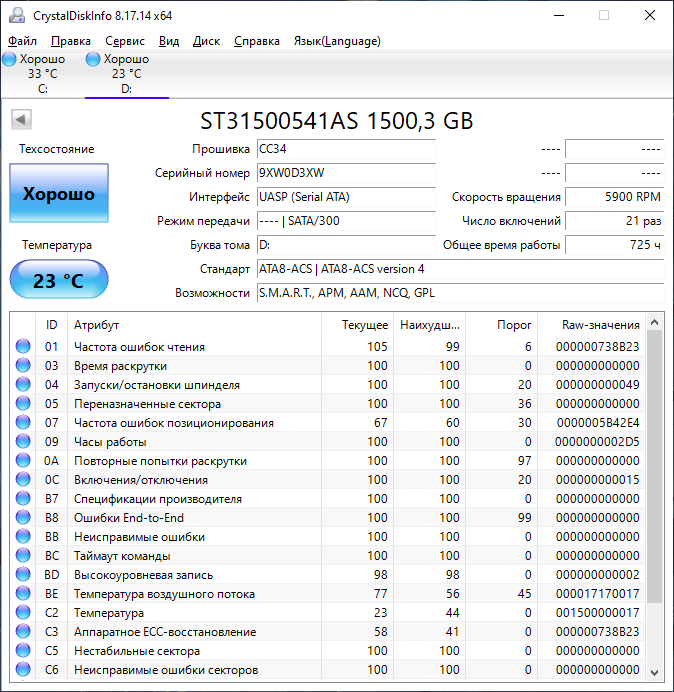The width and height of the screenshot is (674, 692).
Task: Click the previous disk arrow icon
Action: (20, 121)
